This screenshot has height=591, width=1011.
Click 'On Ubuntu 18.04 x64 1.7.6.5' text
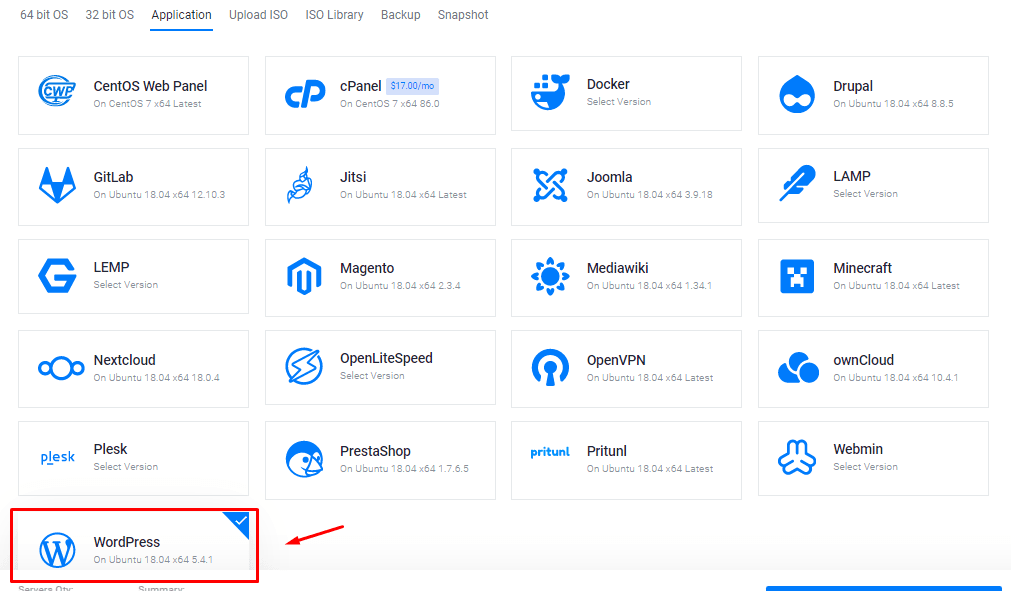404,469
